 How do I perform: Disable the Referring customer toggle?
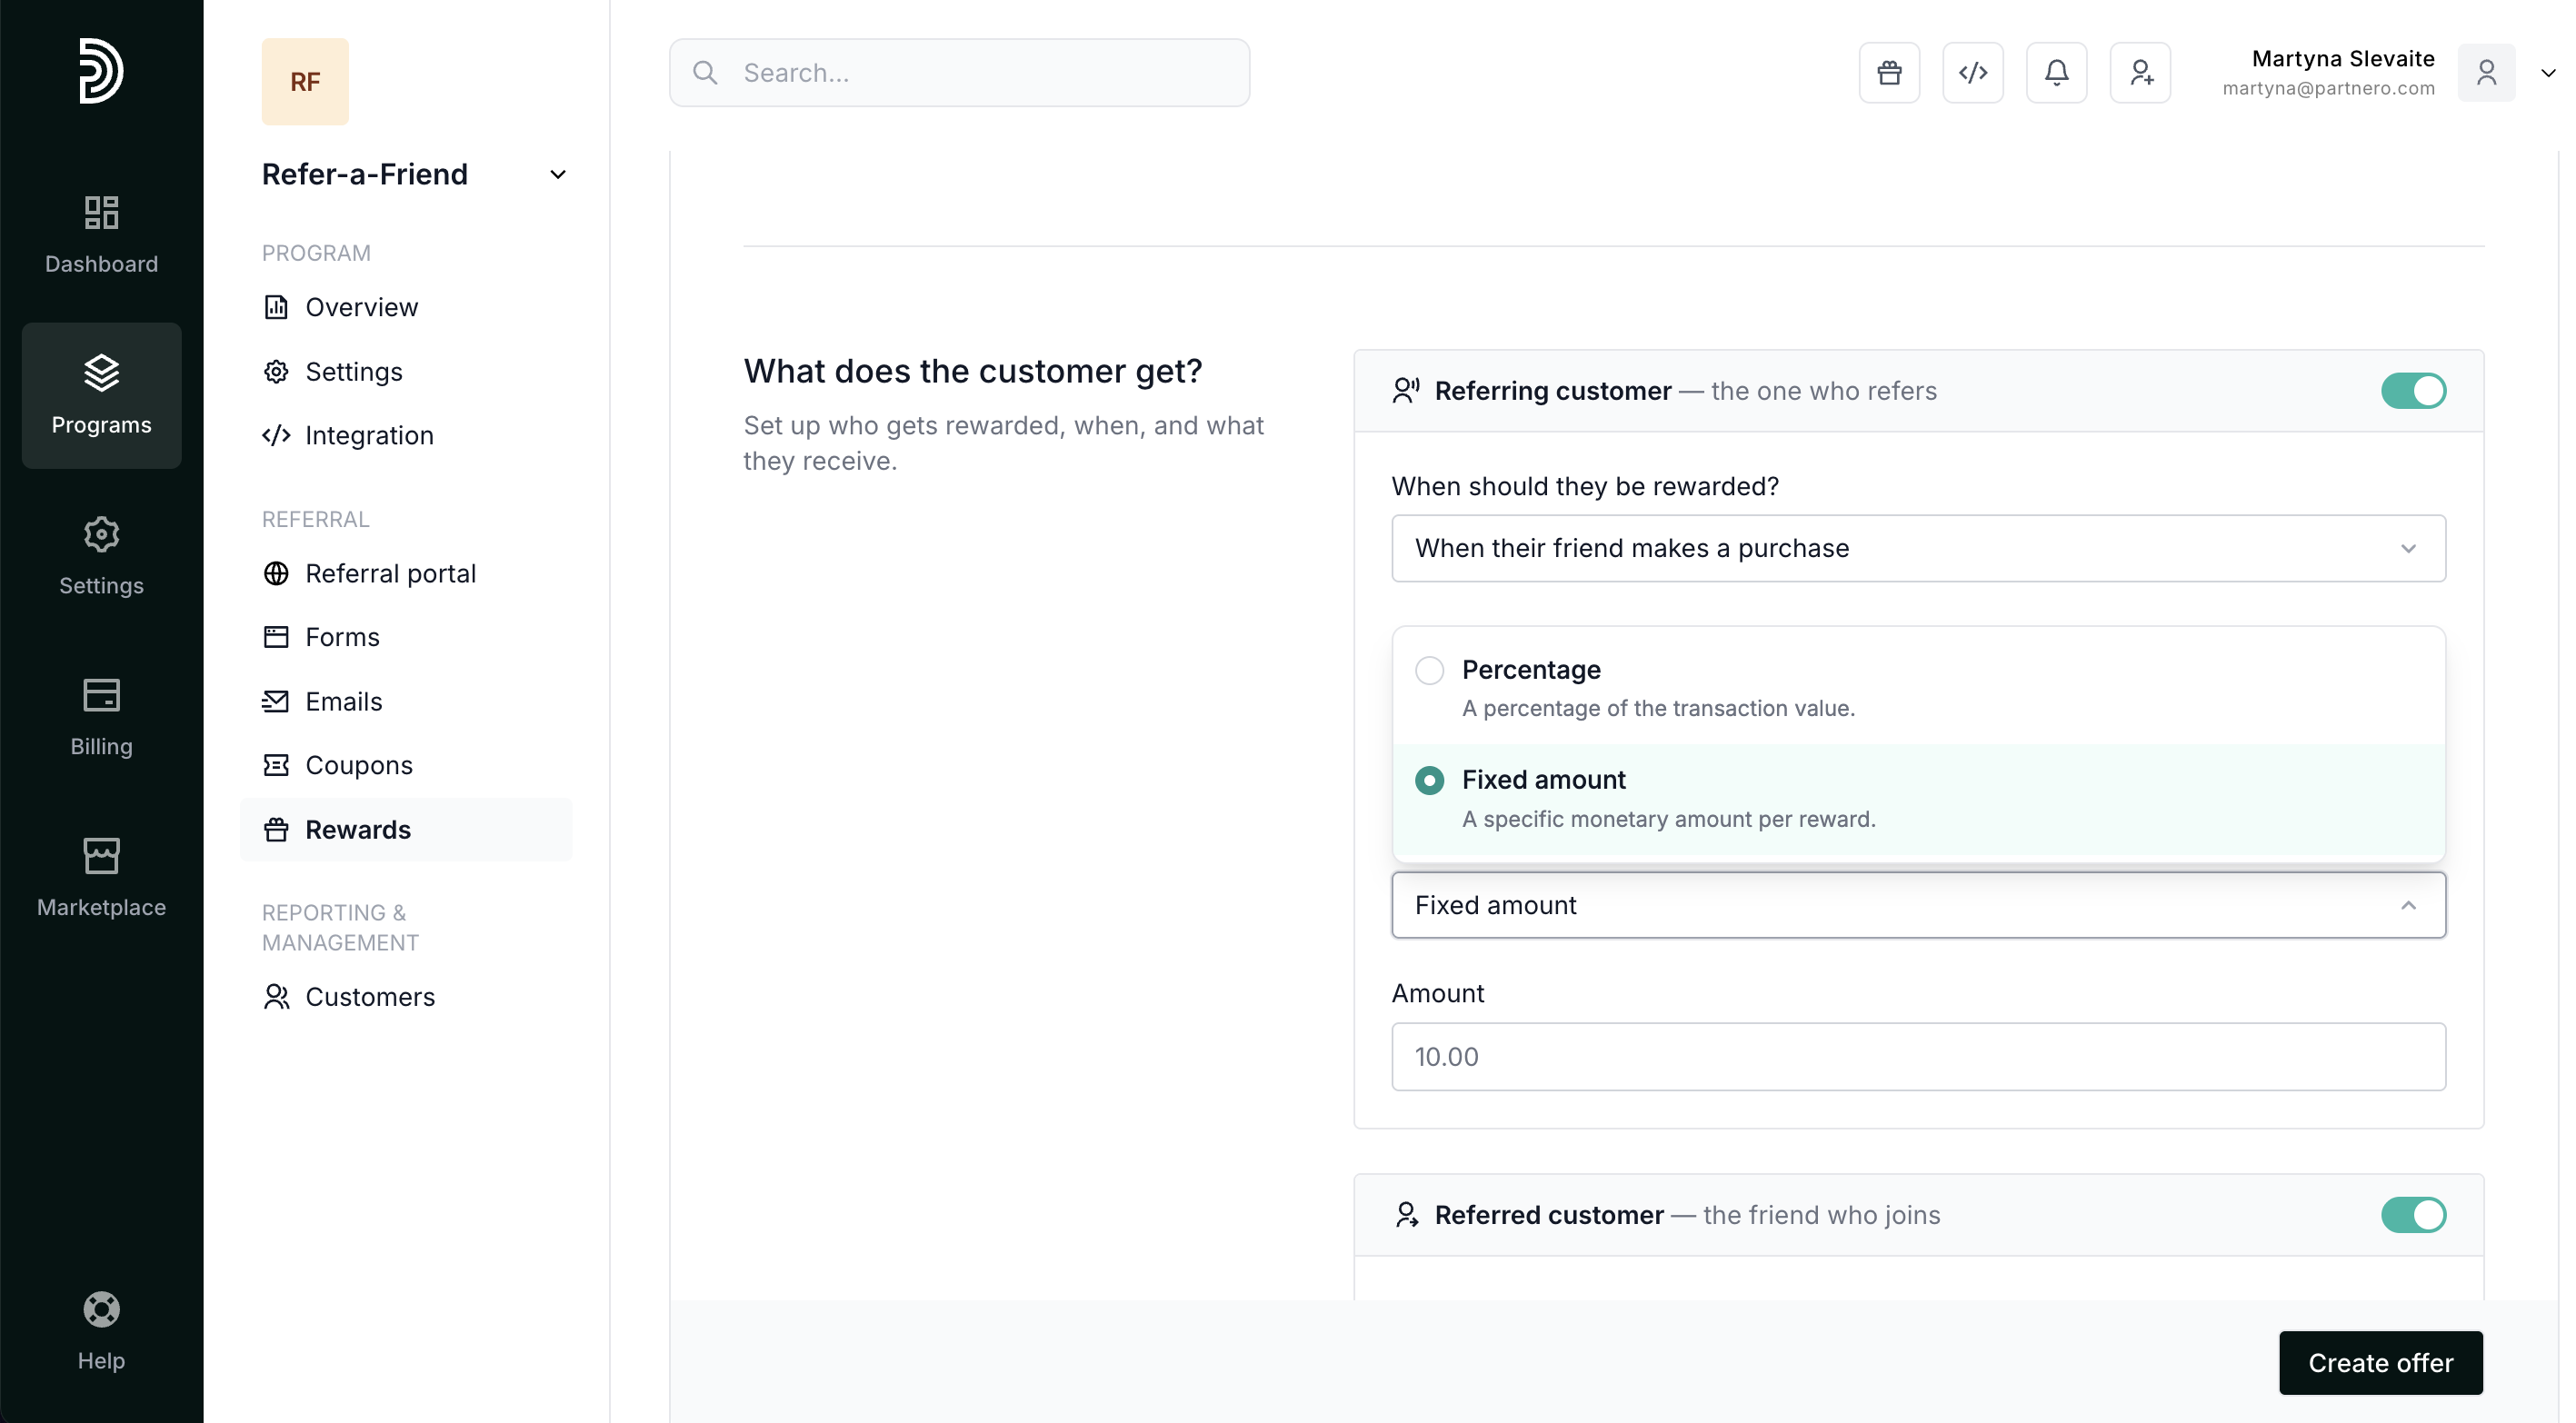click(2412, 391)
